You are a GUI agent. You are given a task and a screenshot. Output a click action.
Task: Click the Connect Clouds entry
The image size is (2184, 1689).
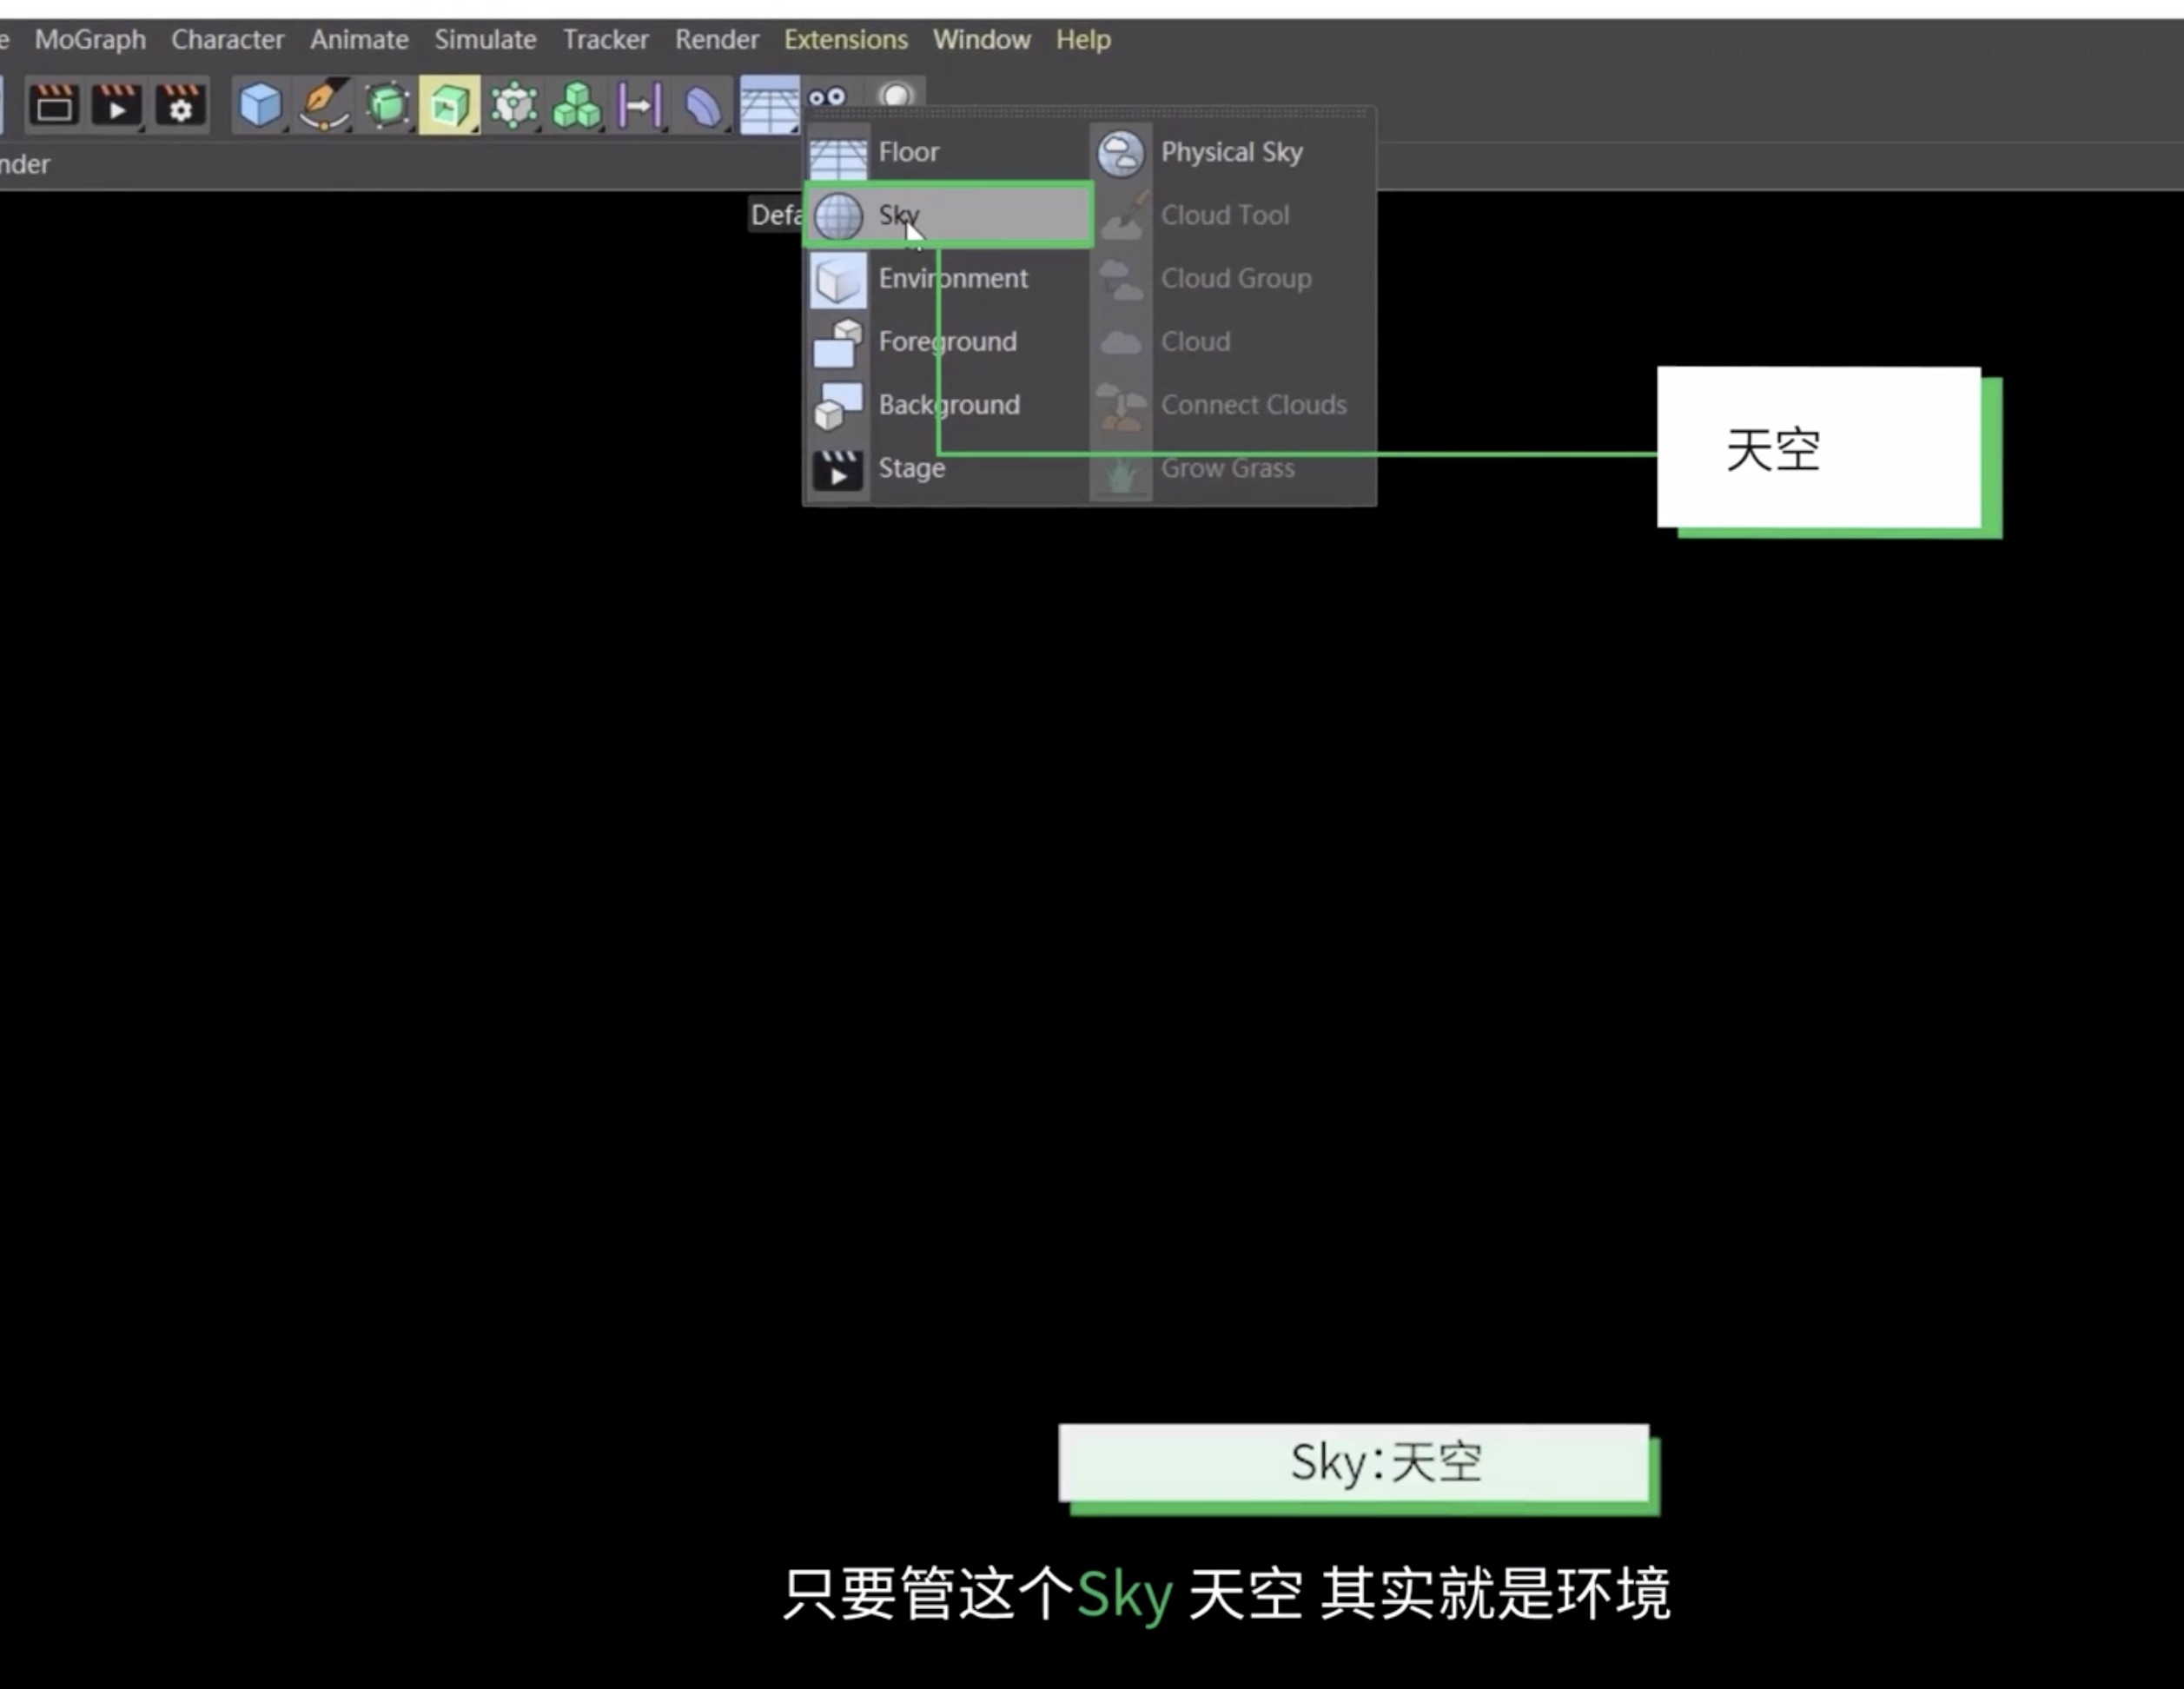1232,404
